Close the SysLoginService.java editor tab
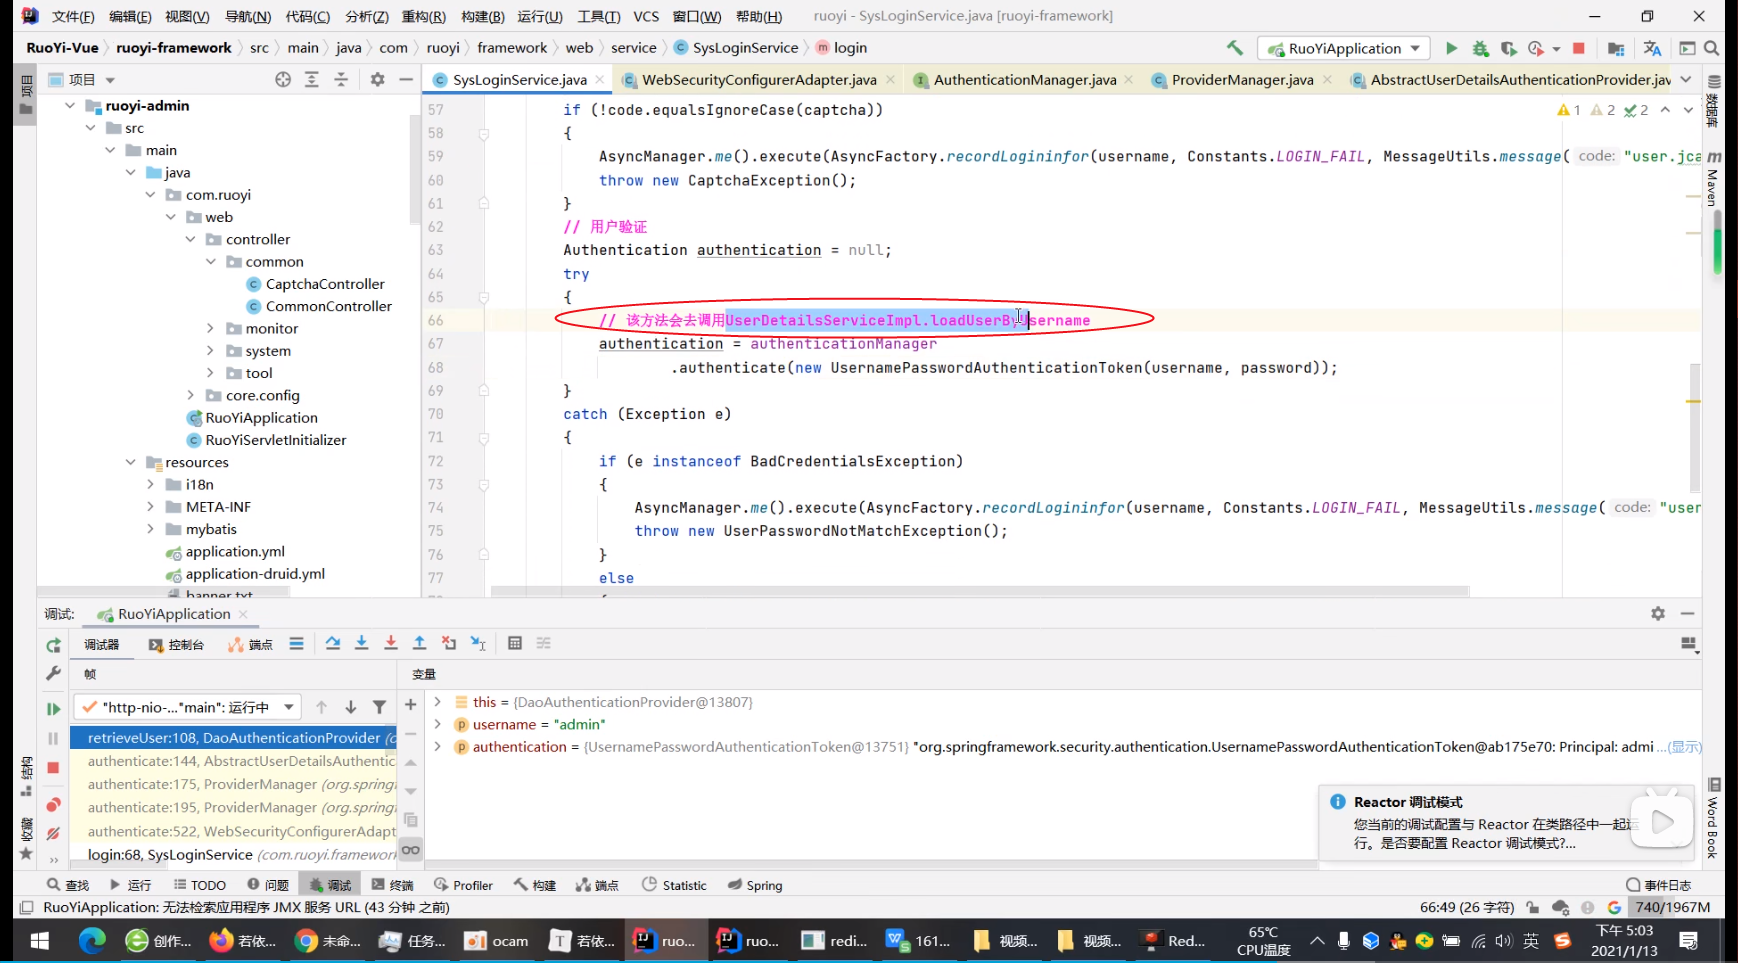The image size is (1738, 963). pos(600,80)
